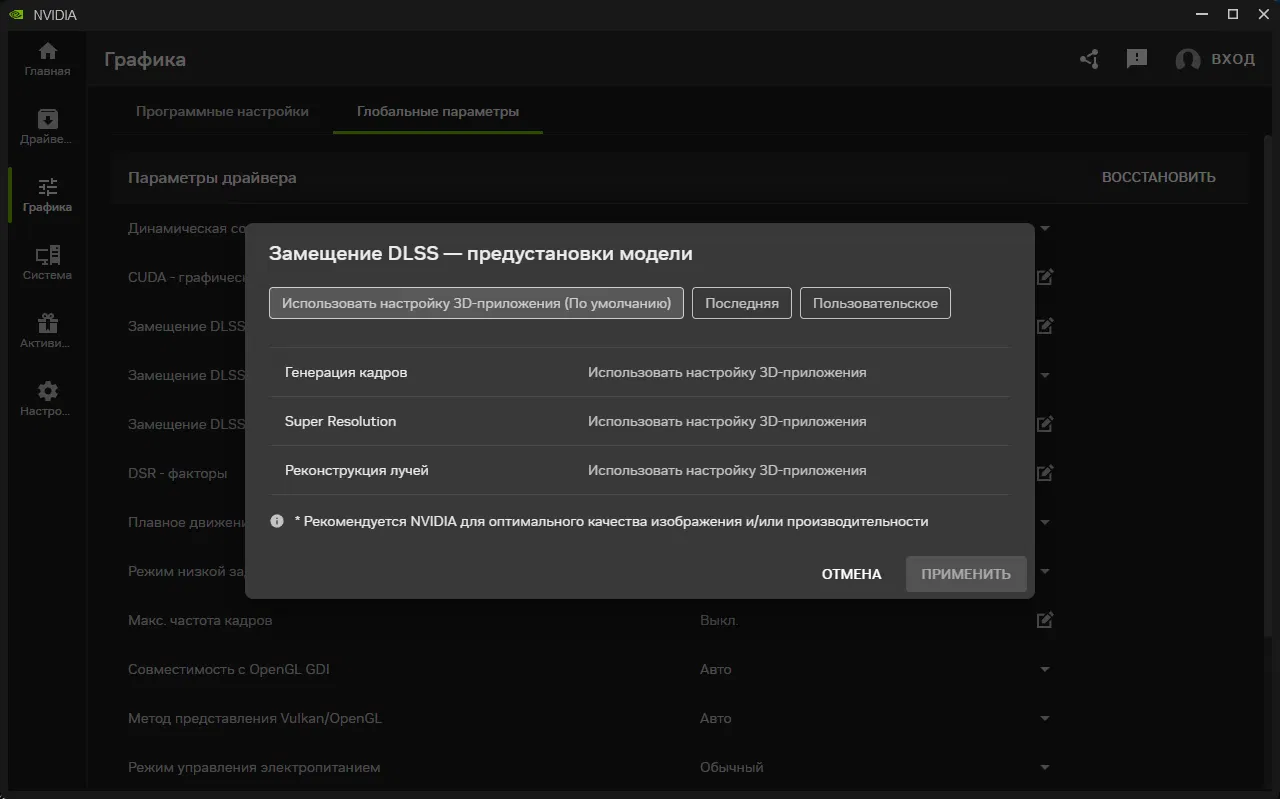
Task: Click the ВХОД sign-in link
Action: coord(1233,59)
